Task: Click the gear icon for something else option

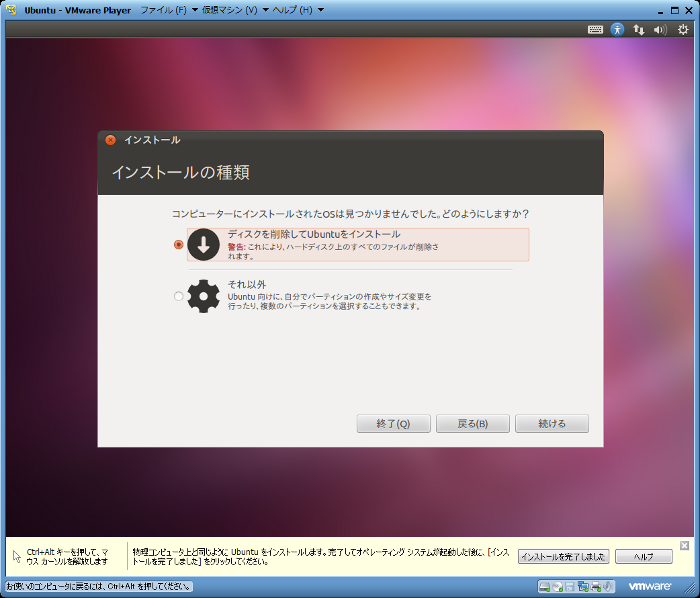Action: 204,296
